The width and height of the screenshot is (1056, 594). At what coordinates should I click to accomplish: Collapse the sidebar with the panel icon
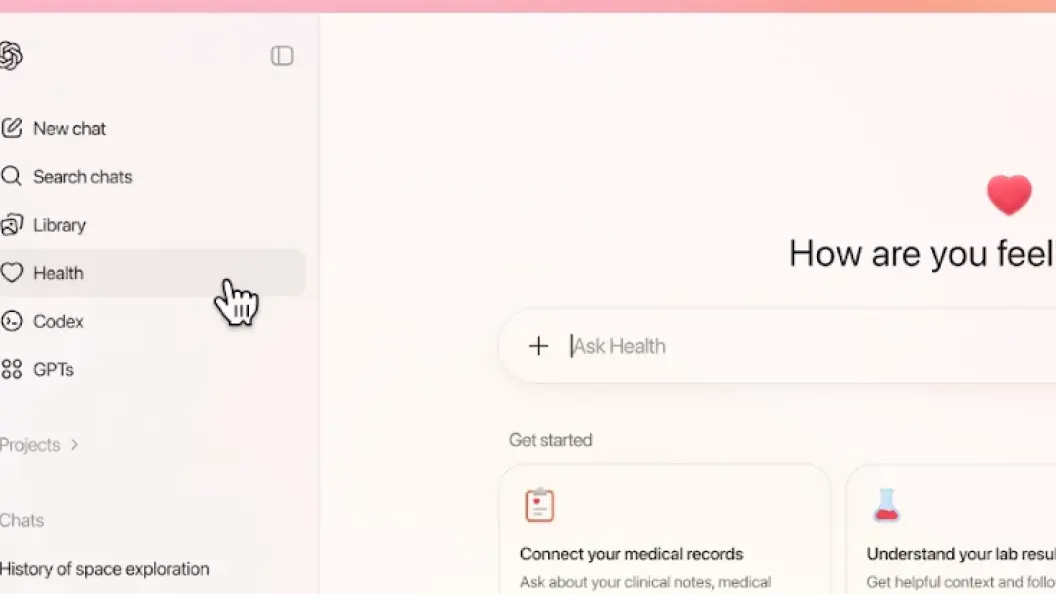[x=282, y=56]
